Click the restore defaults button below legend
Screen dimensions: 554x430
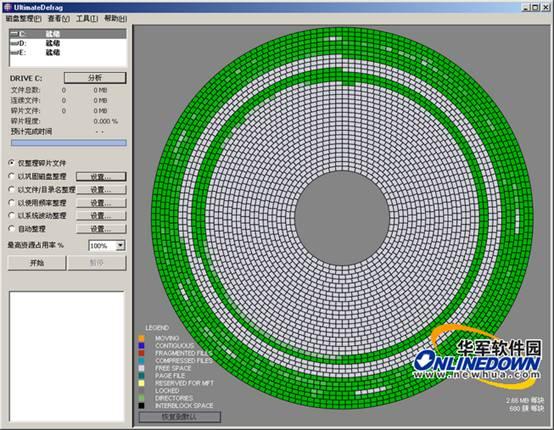pyautogui.click(x=180, y=417)
